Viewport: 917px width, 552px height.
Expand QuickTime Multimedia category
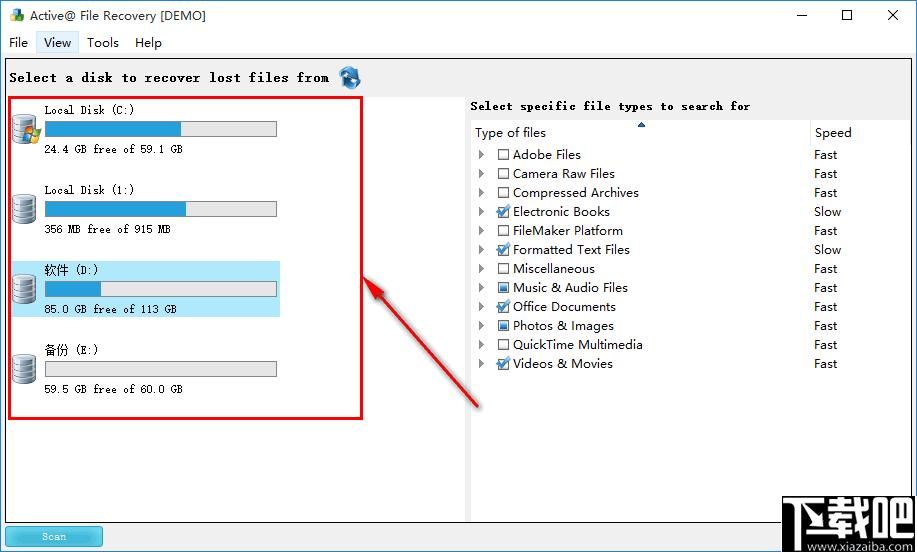pos(481,345)
